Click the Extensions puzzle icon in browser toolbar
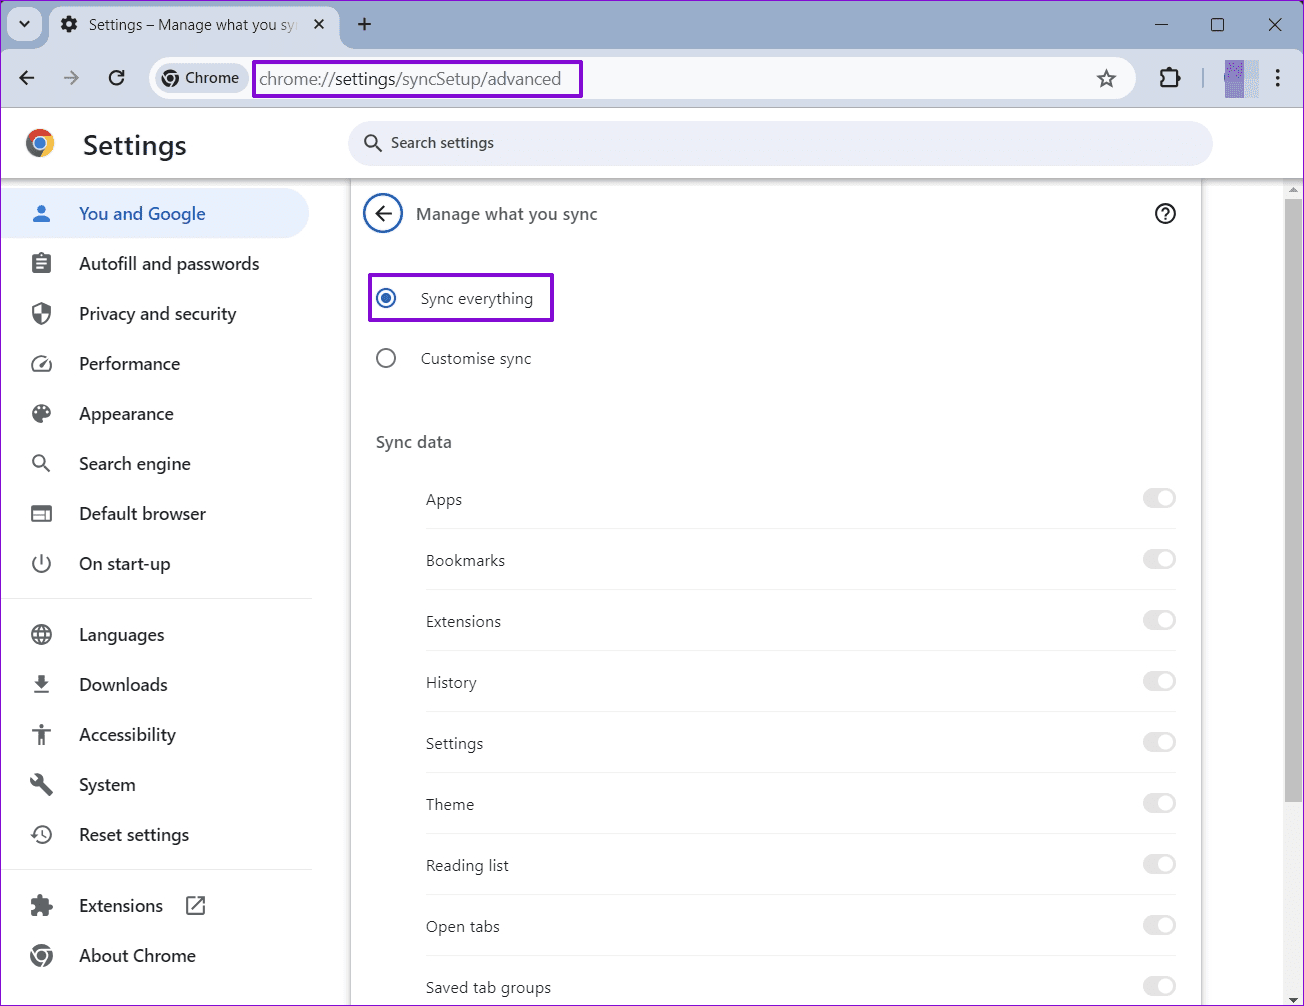 point(1169,77)
